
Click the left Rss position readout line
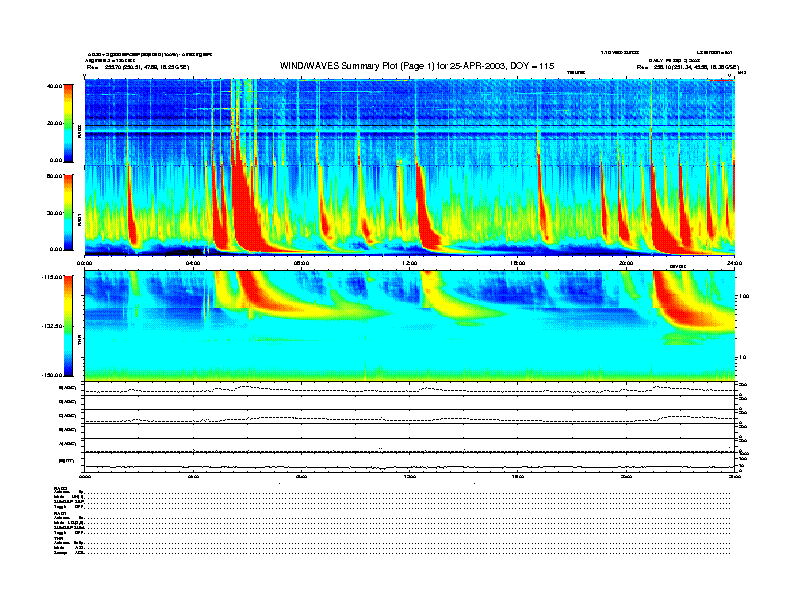tap(138, 67)
